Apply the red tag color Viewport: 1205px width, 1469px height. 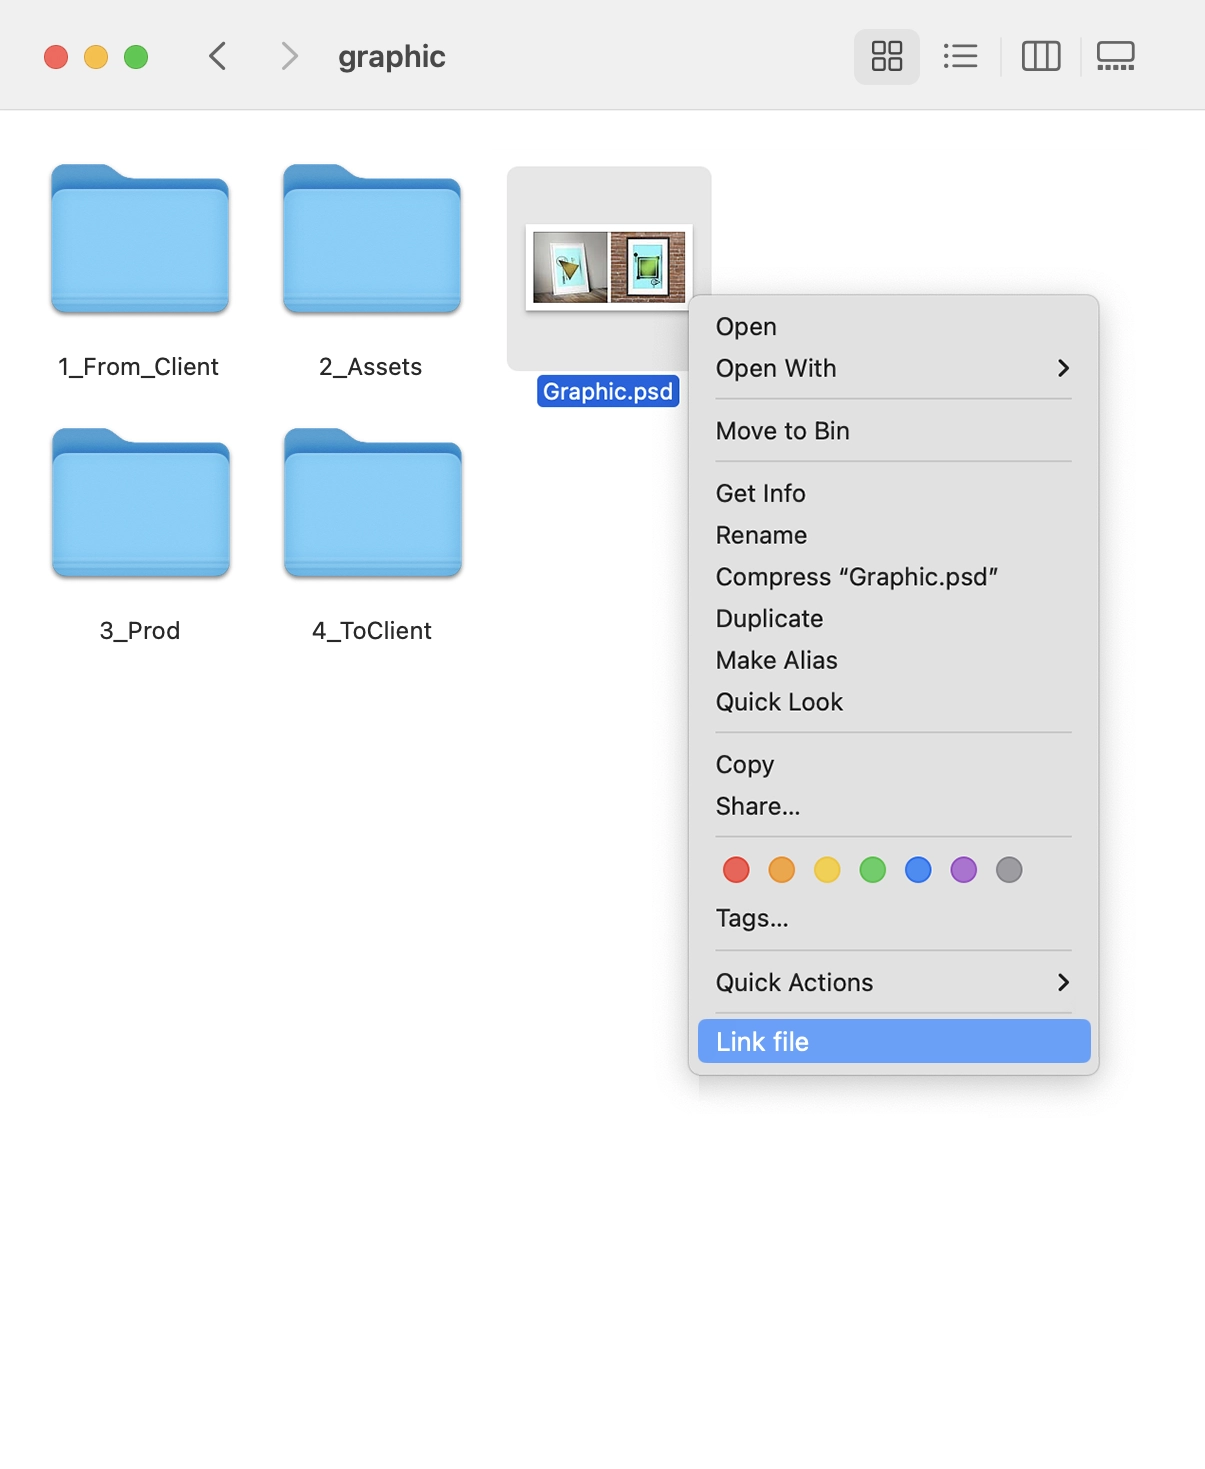tap(735, 869)
